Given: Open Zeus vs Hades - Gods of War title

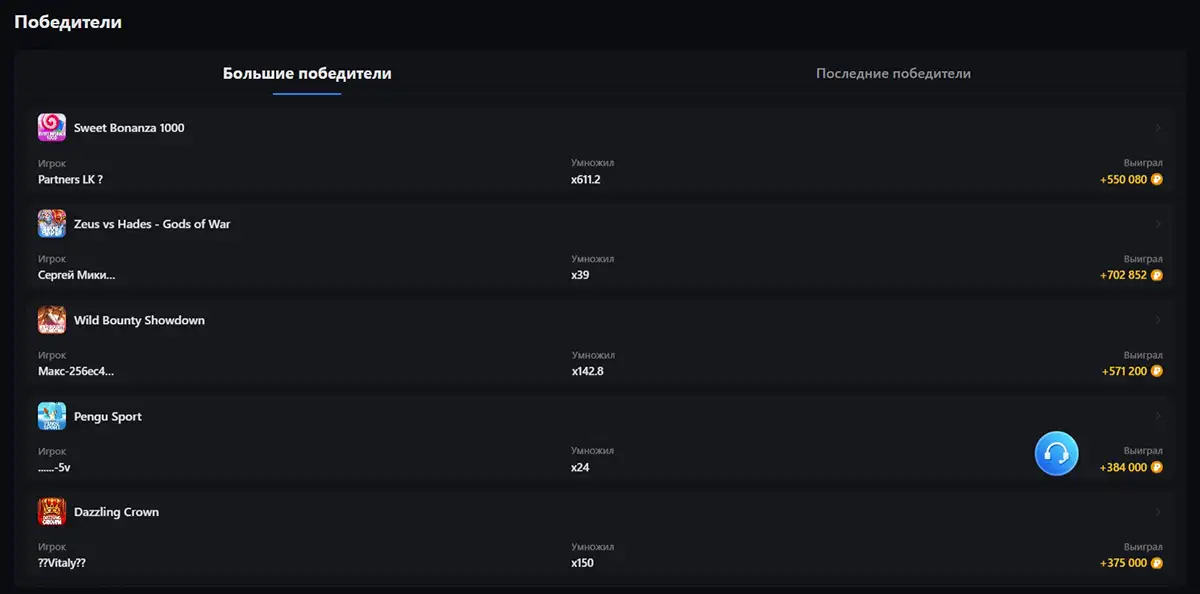Looking at the screenshot, I should (152, 224).
